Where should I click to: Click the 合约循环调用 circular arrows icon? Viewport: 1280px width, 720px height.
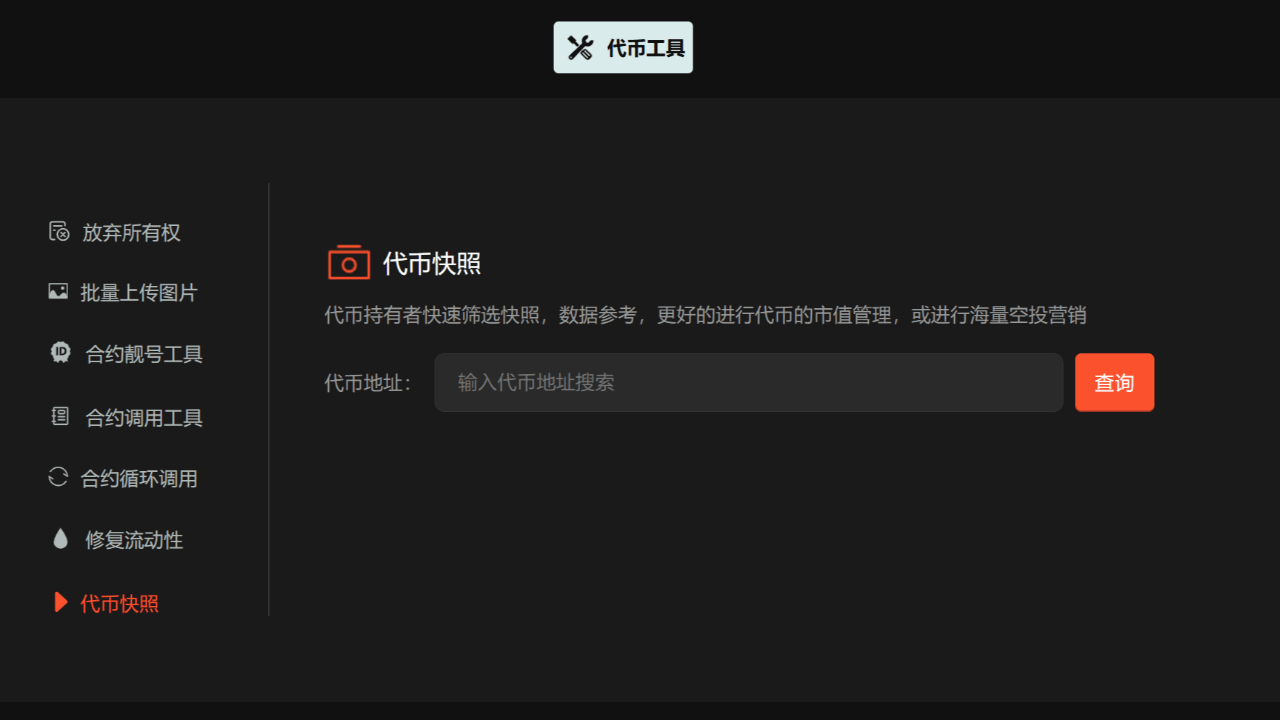pyautogui.click(x=58, y=477)
